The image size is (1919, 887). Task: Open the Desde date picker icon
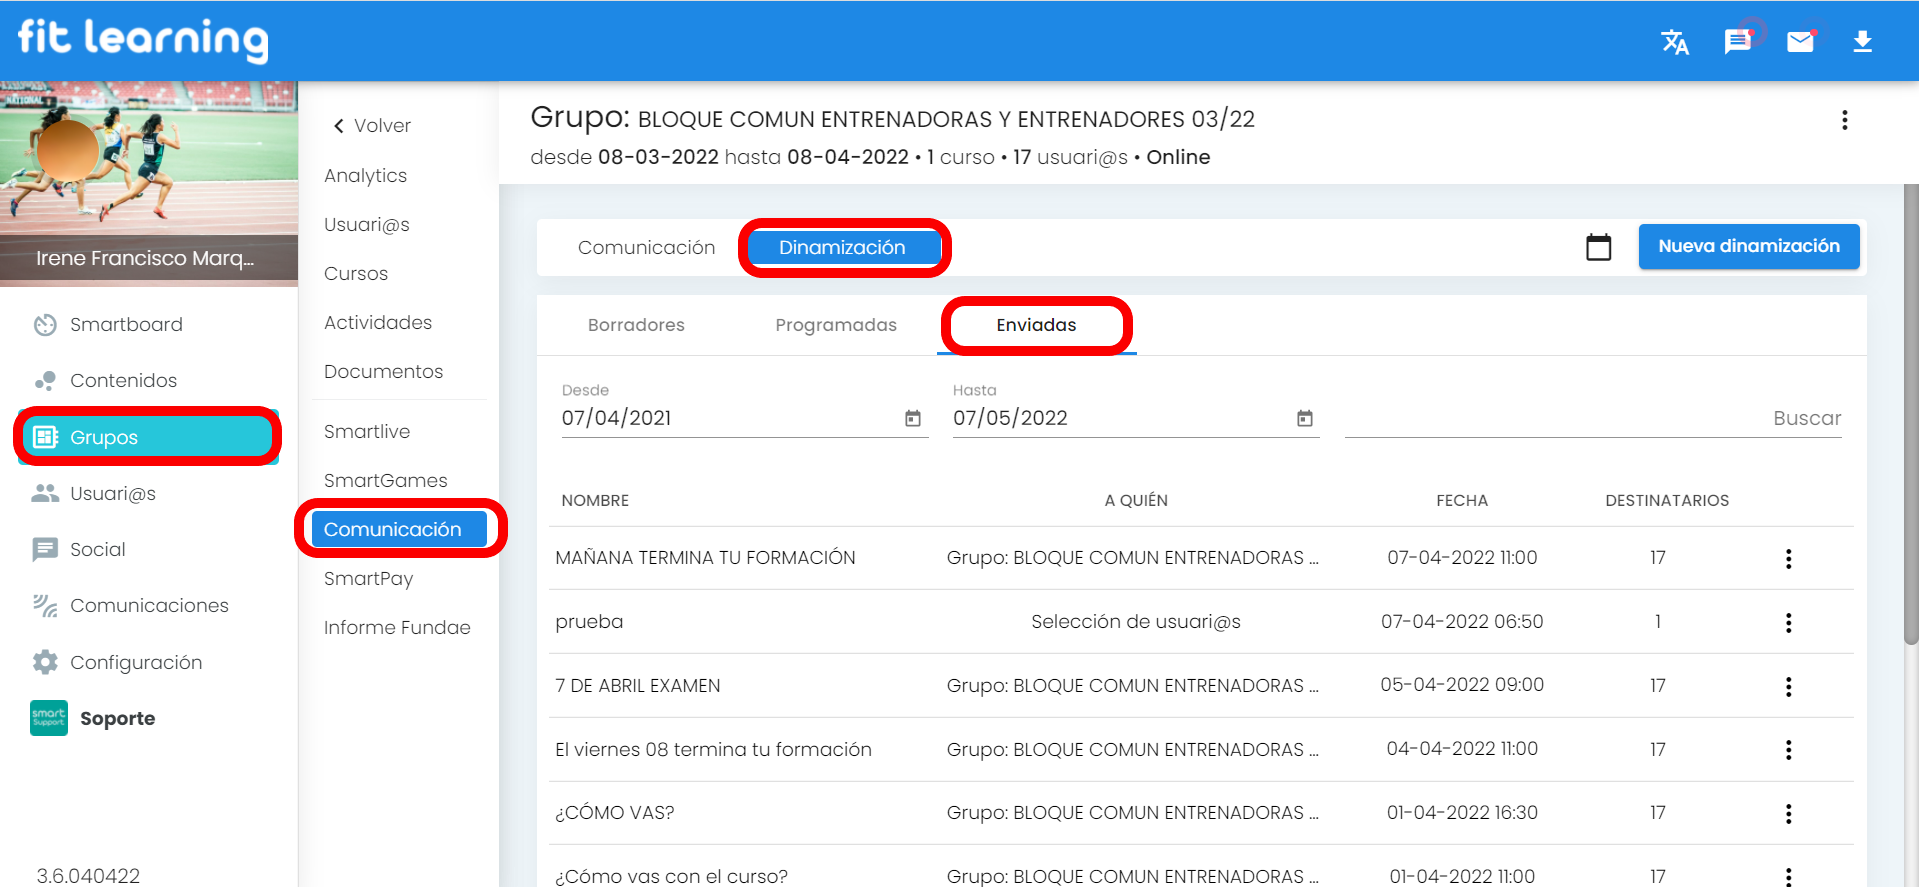[912, 419]
